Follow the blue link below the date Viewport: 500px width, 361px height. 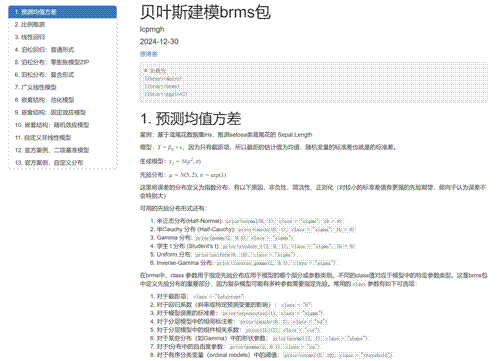(x=149, y=54)
